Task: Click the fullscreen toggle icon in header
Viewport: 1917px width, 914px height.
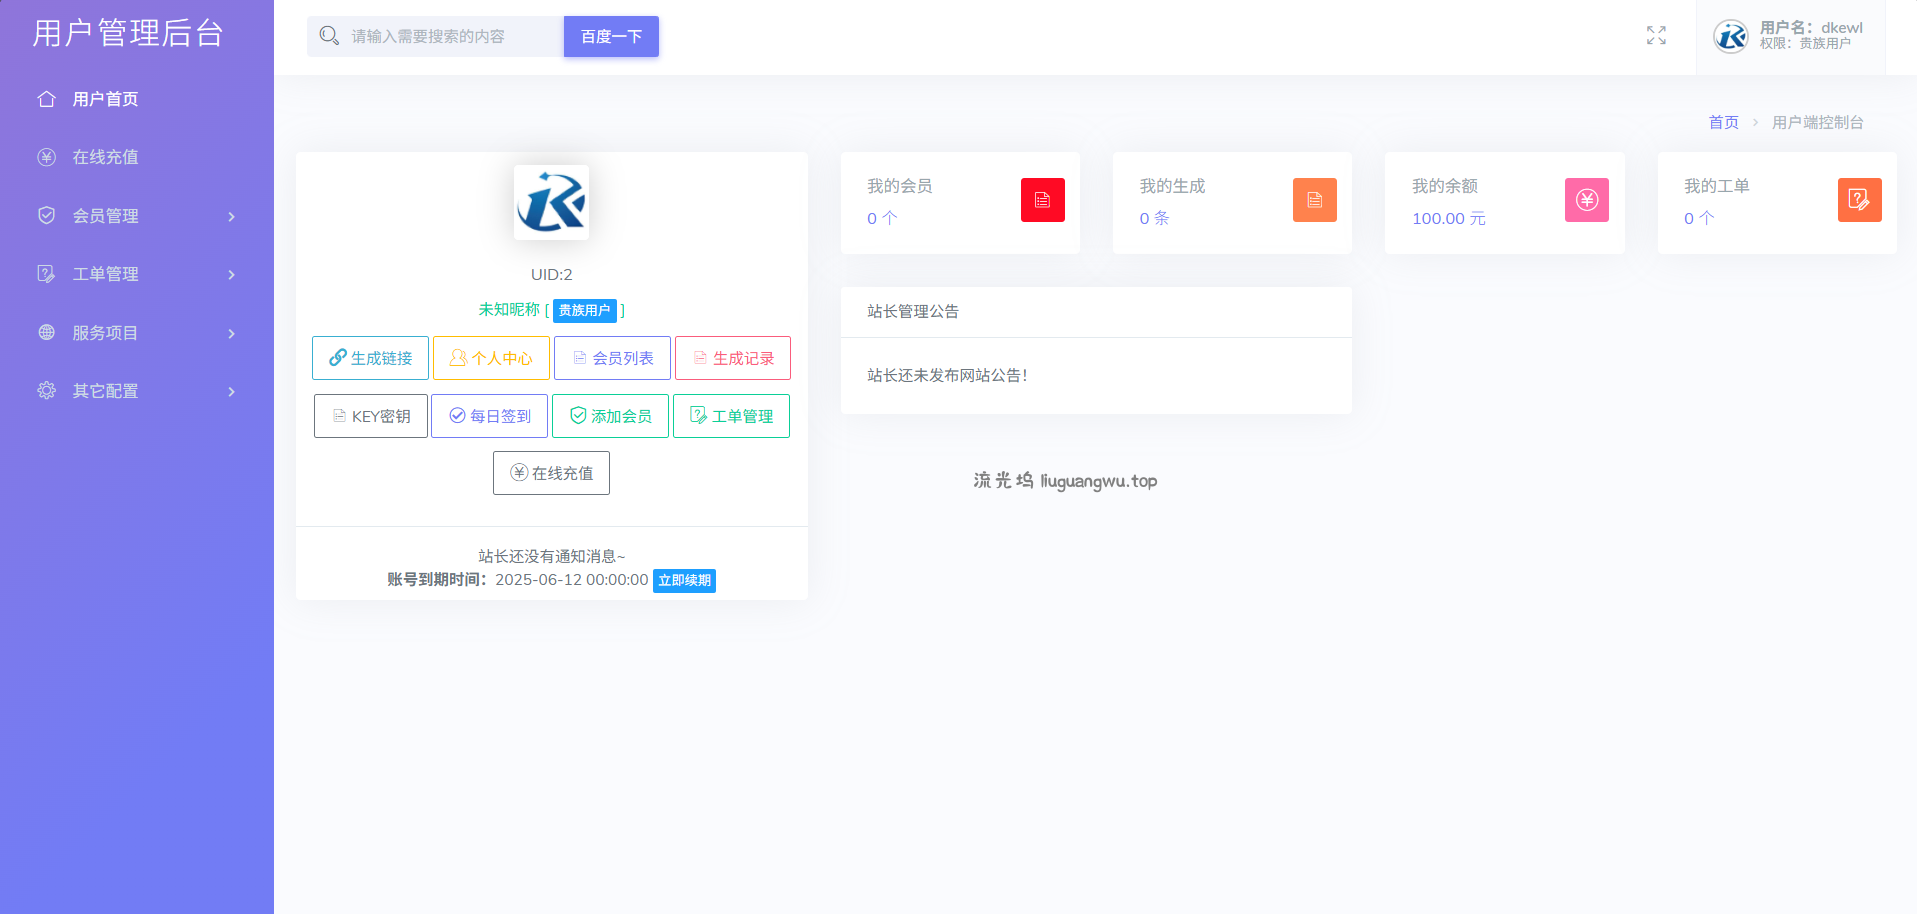Action: (1656, 36)
